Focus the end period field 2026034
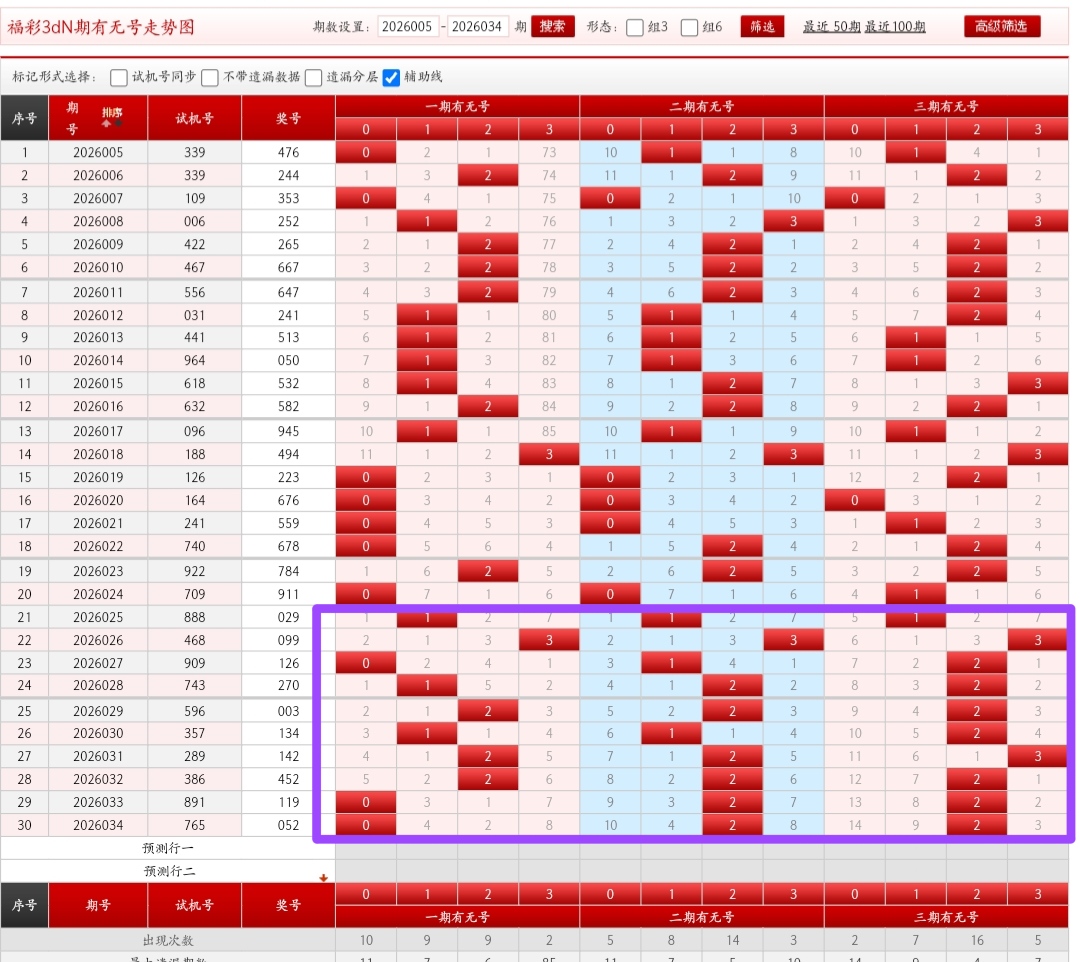The height and width of the screenshot is (962, 1080). tap(477, 27)
